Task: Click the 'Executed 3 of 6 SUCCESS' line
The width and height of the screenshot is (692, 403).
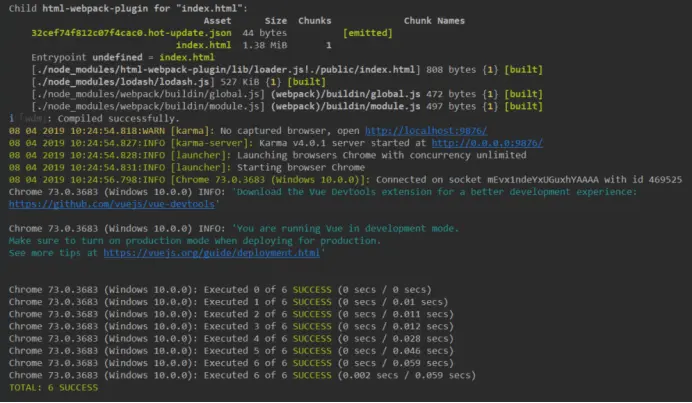Action: click(x=231, y=326)
